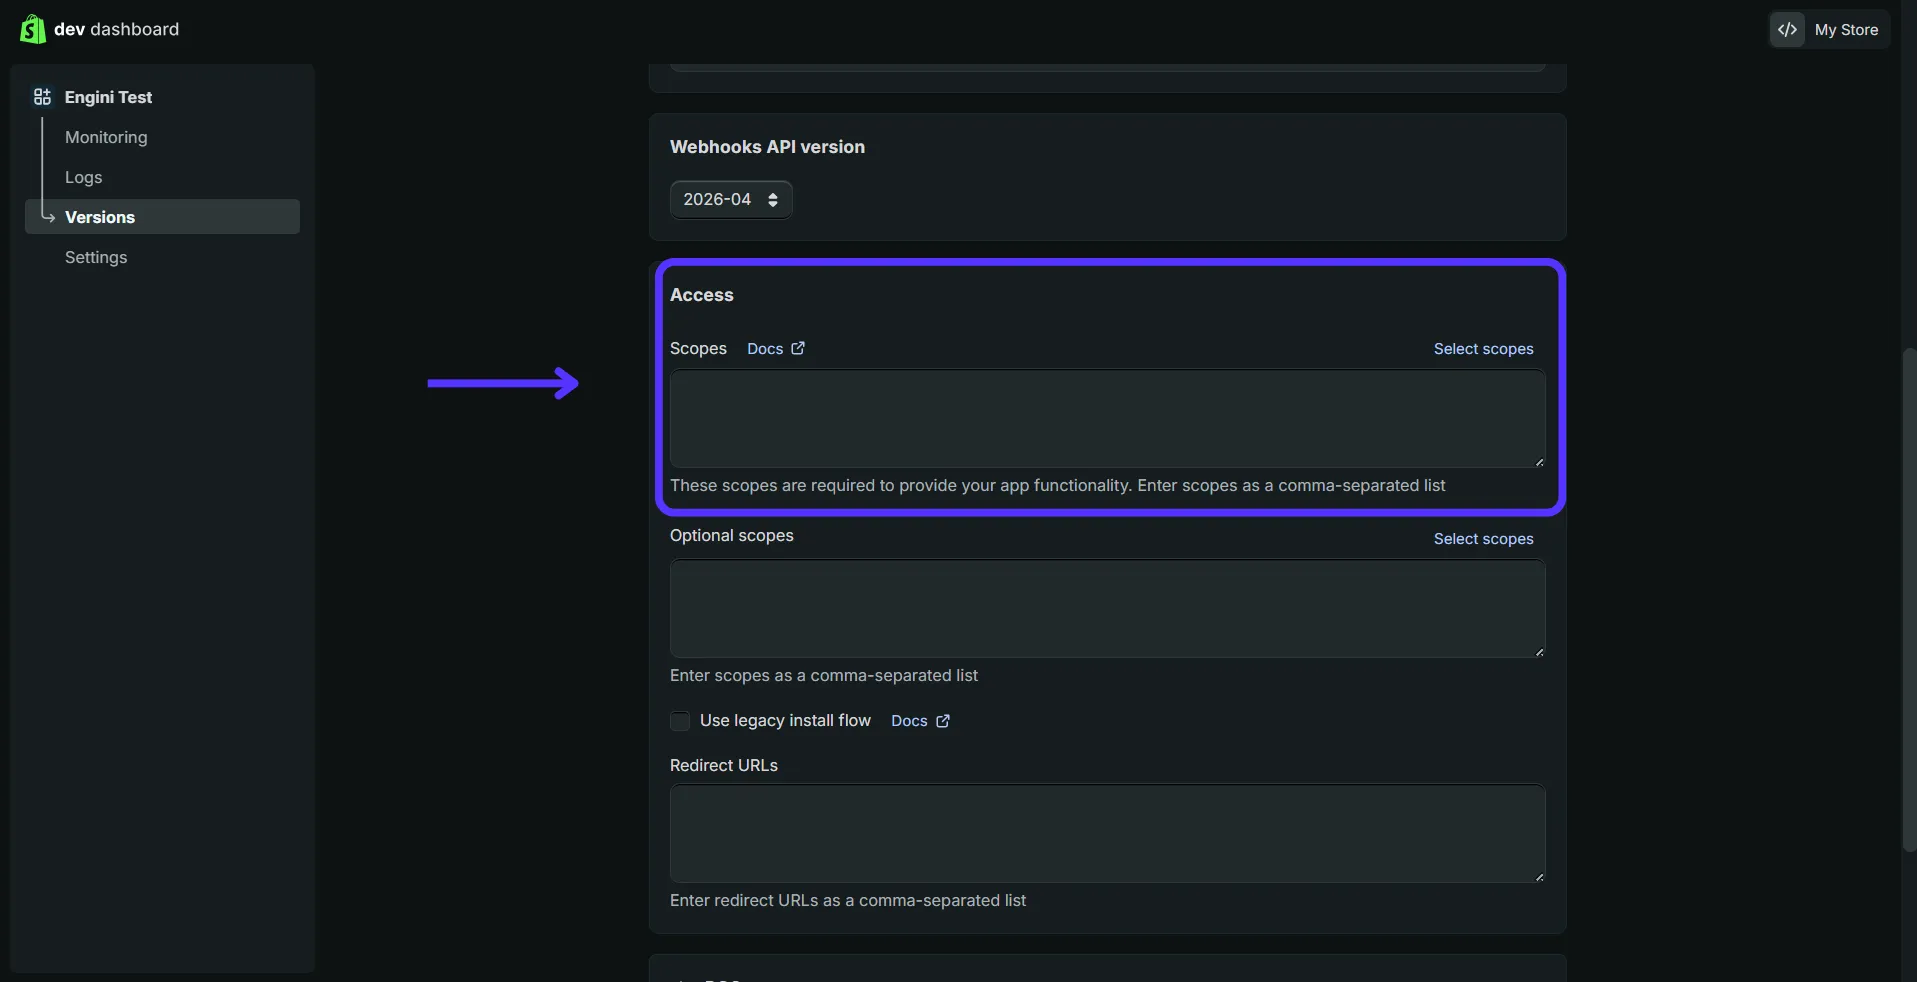The width and height of the screenshot is (1917, 982).
Task: Open the My Store switcher
Action: (x=1830, y=30)
